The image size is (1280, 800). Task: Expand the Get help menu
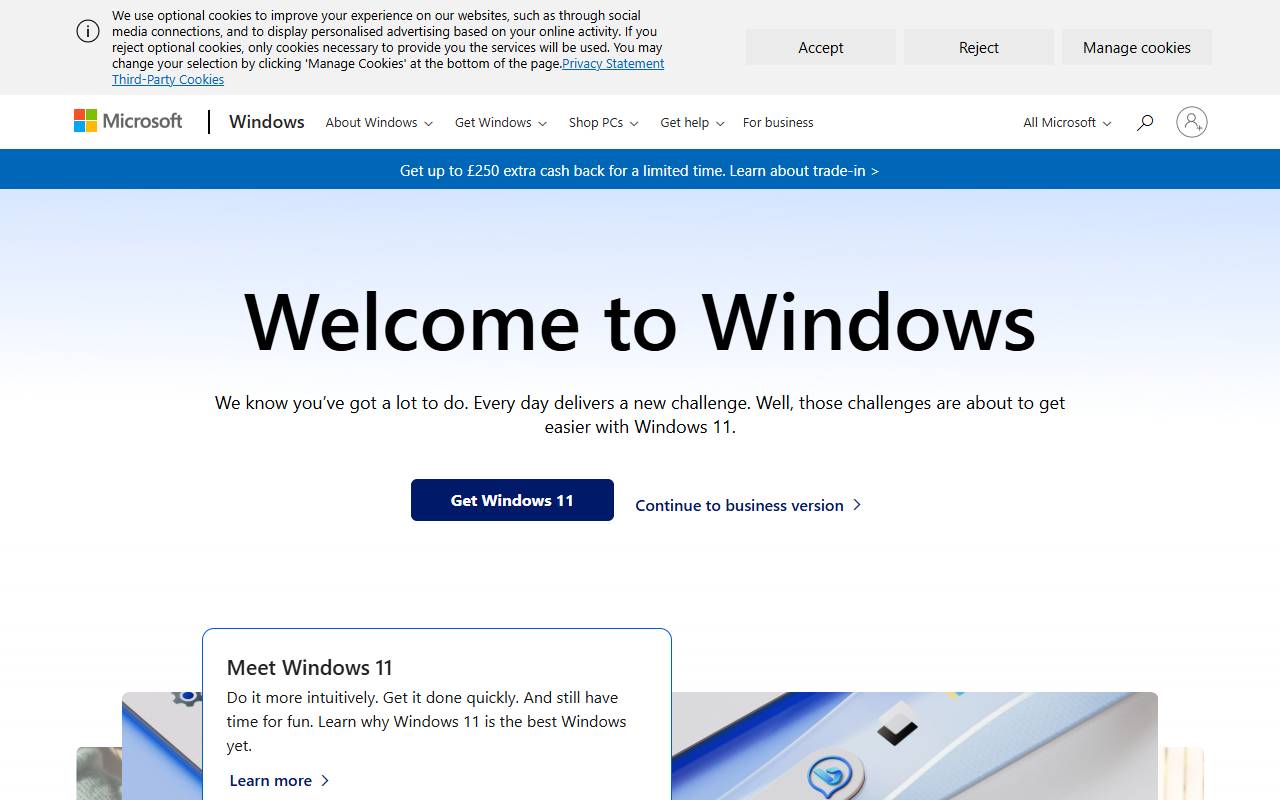692,122
